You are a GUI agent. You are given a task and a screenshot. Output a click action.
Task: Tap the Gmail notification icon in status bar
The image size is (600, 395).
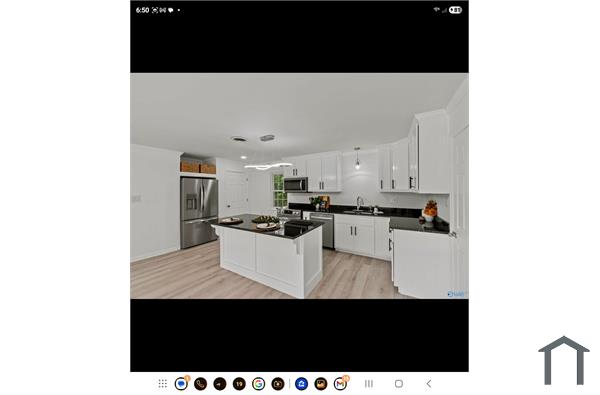coord(163,10)
